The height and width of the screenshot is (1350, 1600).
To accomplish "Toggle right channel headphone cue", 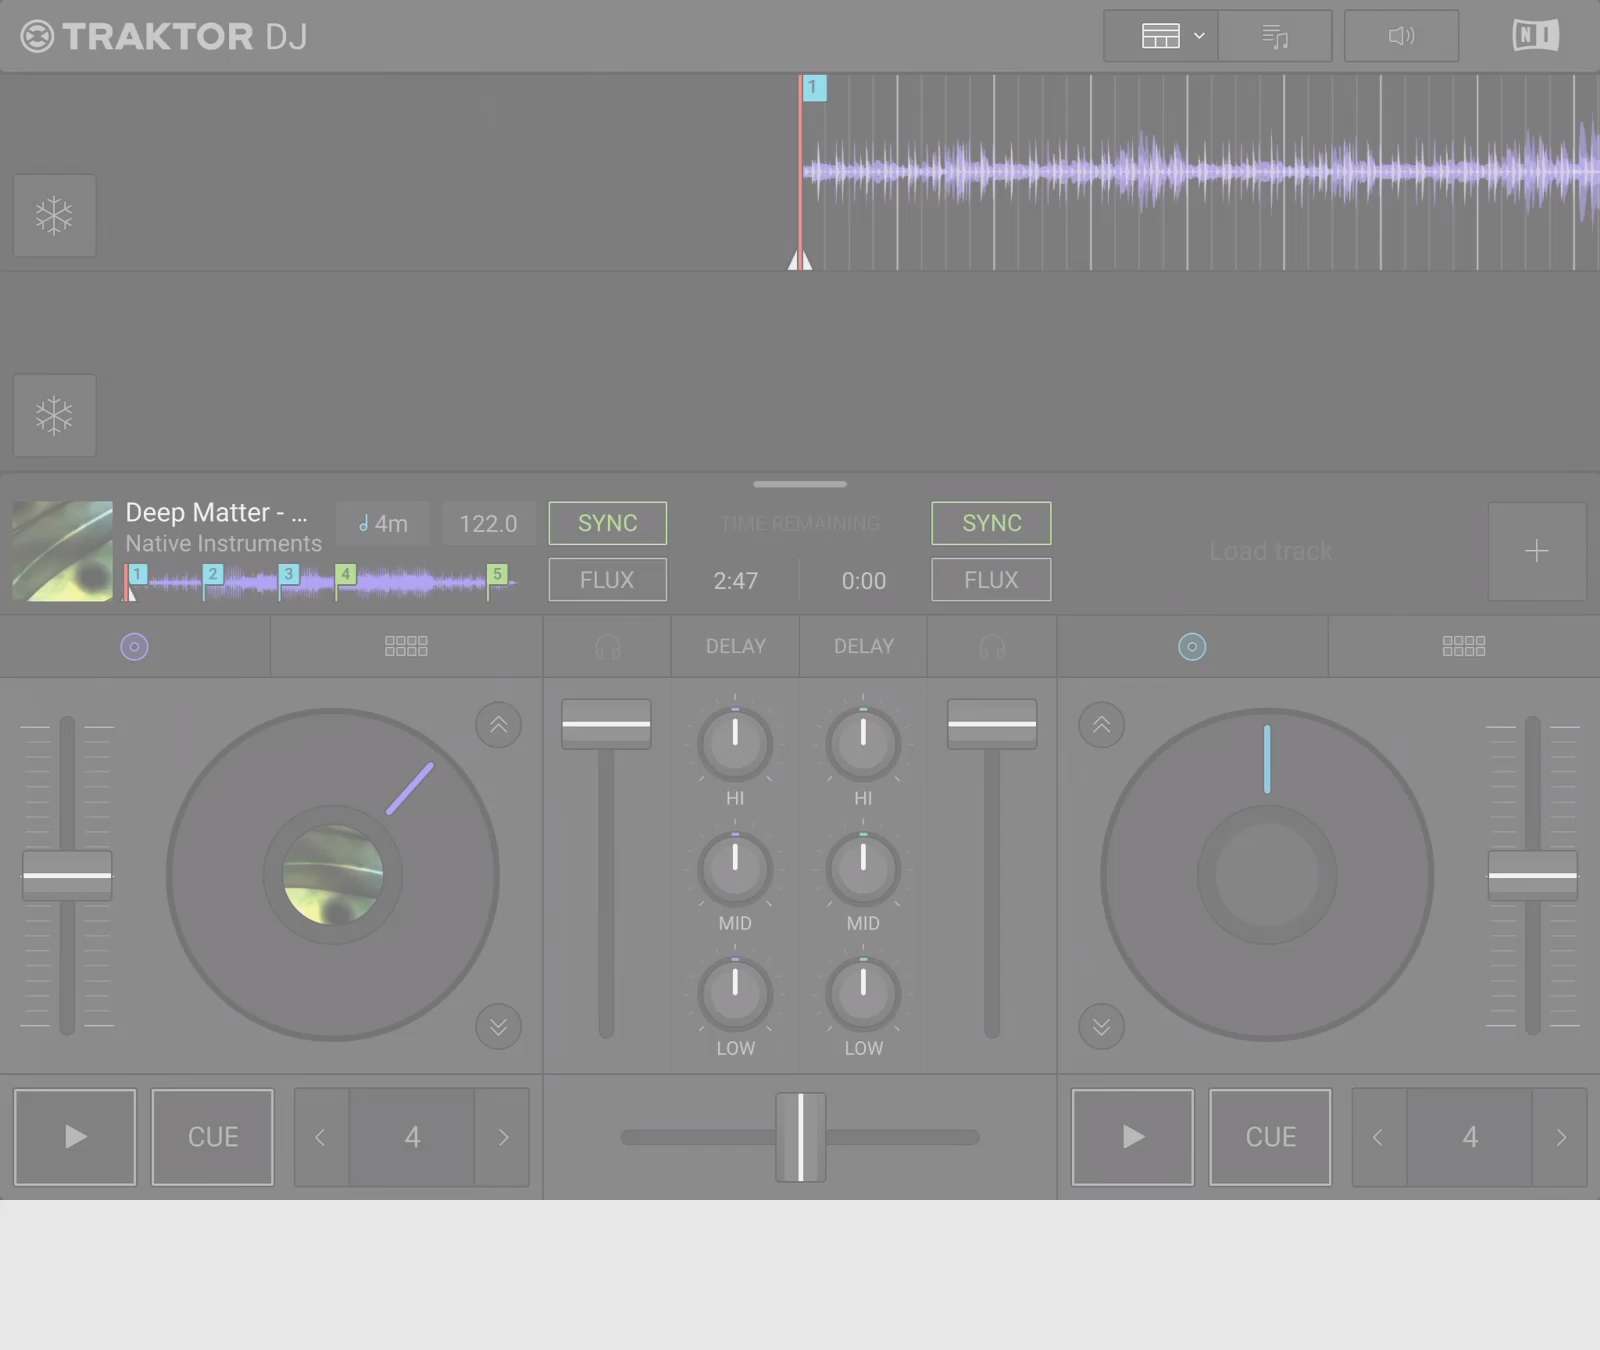I will point(992,647).
